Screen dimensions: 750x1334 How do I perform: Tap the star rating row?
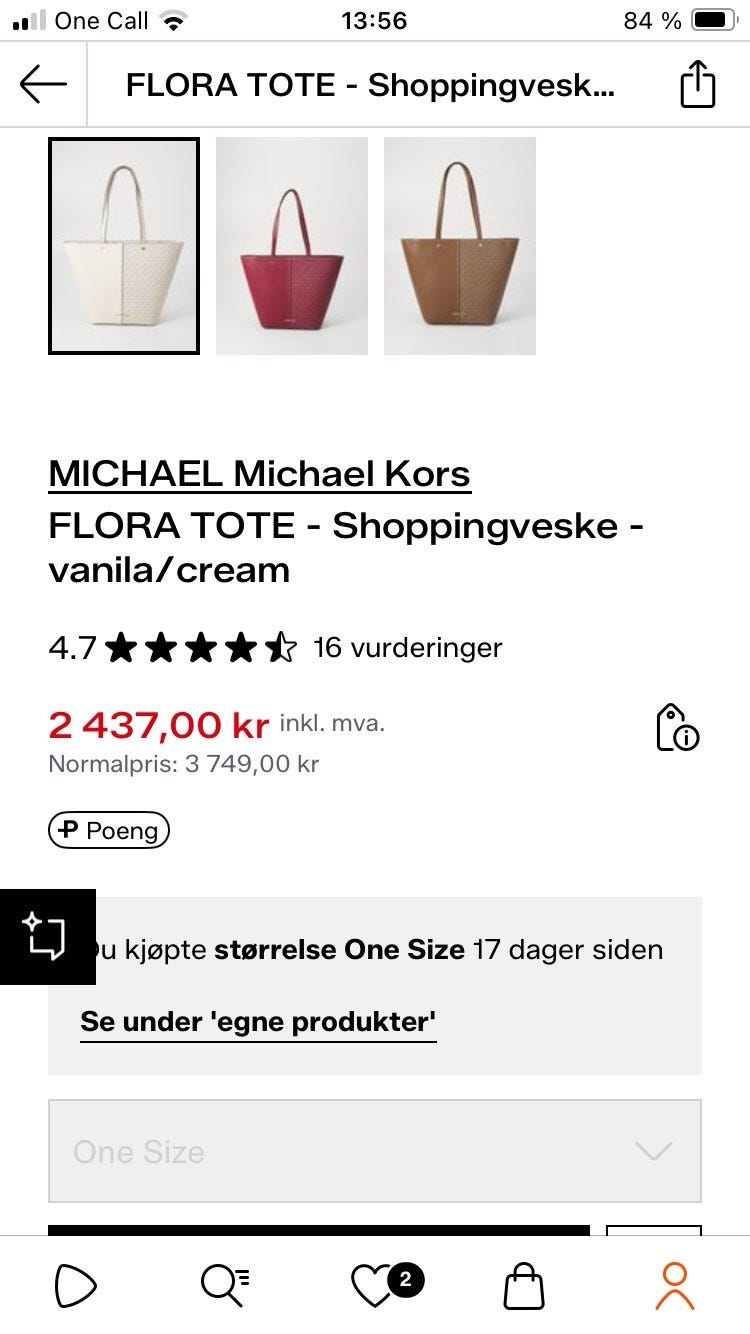(200, 648)
